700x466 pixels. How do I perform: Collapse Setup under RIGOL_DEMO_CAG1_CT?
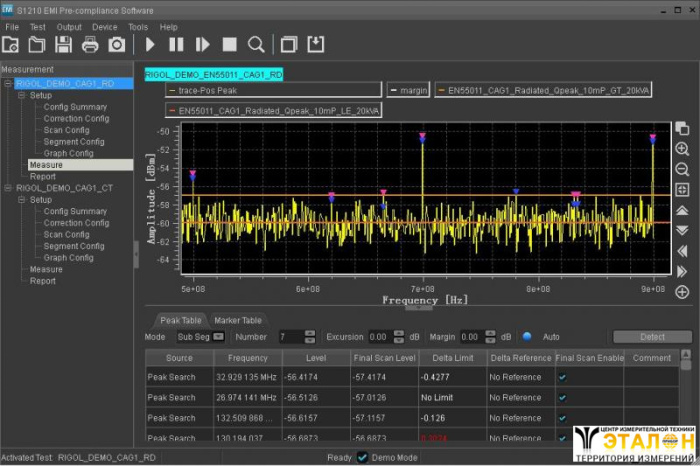click(21, 200)
